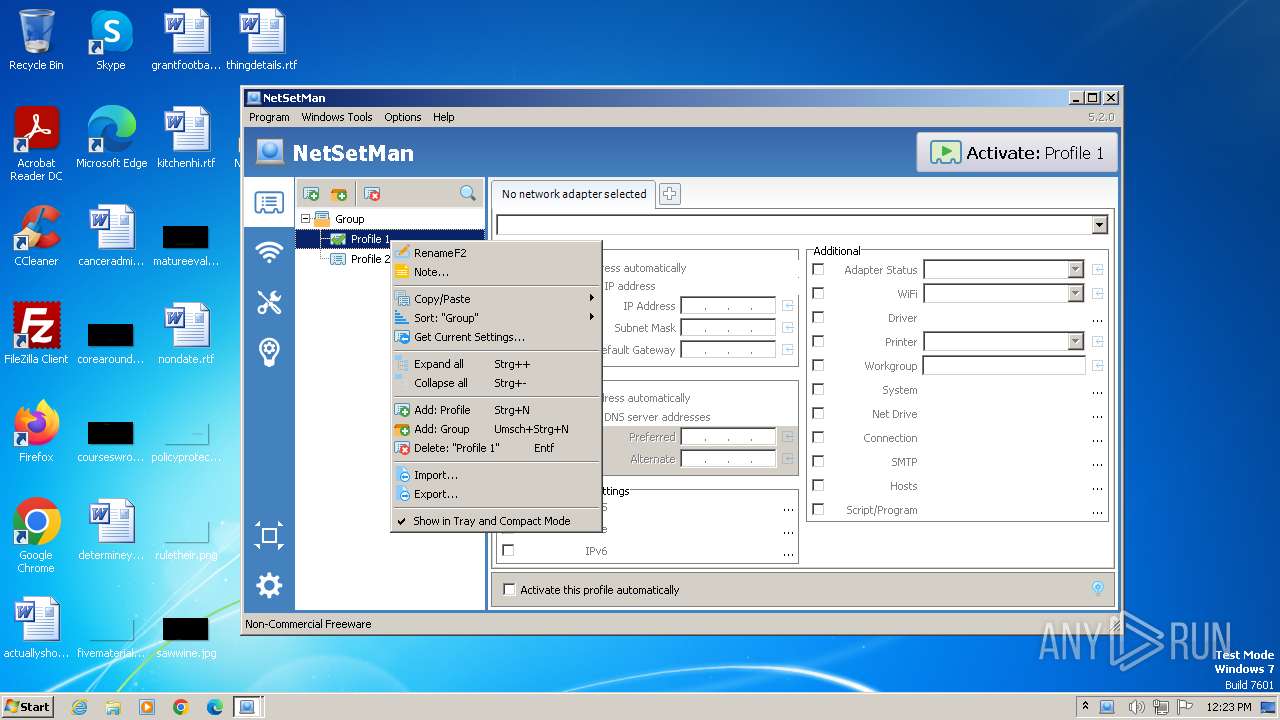Enable the Workgroup checkbox
Image resolution: width=1280 pixels, height=720 pixels.
pos(818,366)
